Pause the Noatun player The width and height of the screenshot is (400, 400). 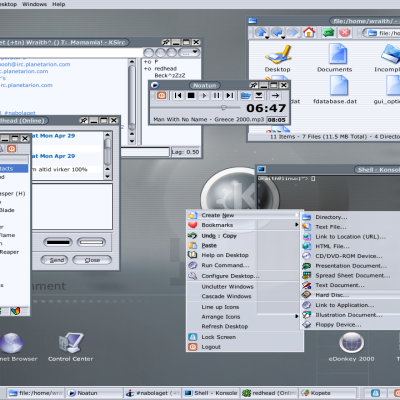point(217,96)
